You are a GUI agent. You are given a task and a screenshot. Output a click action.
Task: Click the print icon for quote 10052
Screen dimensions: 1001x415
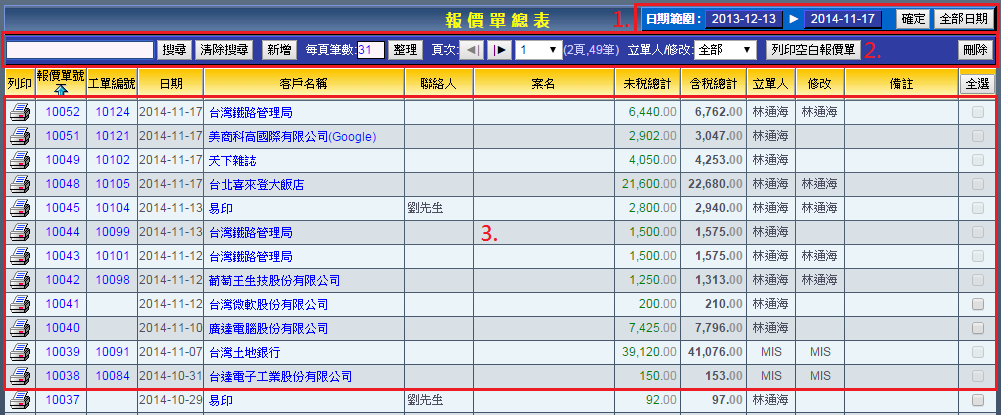19,113
